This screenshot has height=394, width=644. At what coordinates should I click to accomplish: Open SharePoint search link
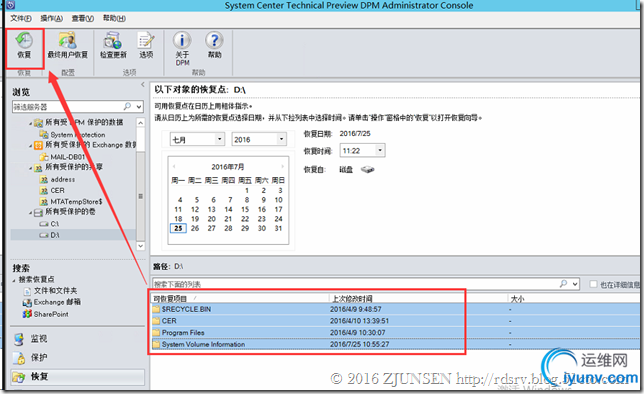click(x=51, y=314)
